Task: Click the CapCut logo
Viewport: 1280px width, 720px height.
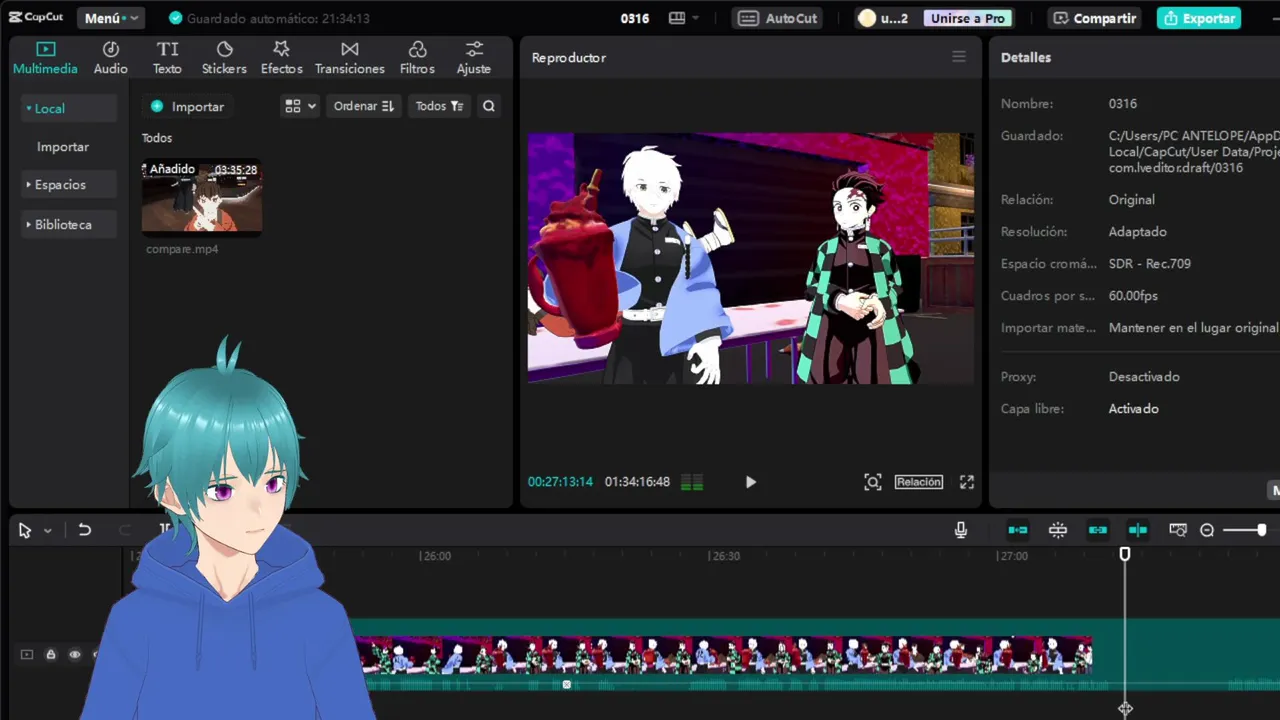Action: 36,17
